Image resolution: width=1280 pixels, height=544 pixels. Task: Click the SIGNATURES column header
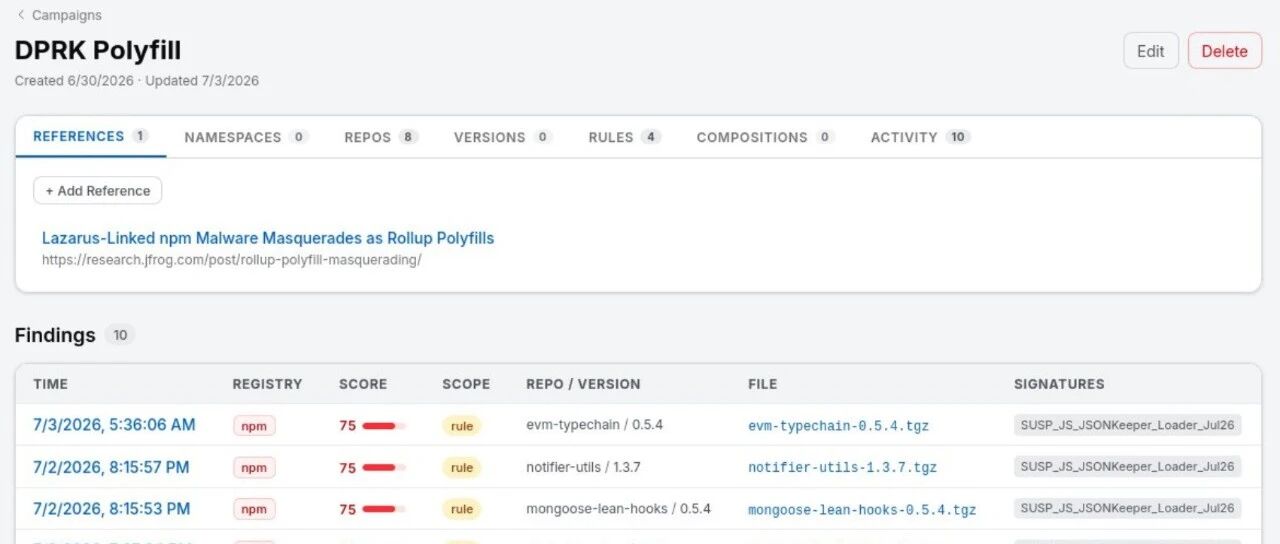pos(1059,384)
